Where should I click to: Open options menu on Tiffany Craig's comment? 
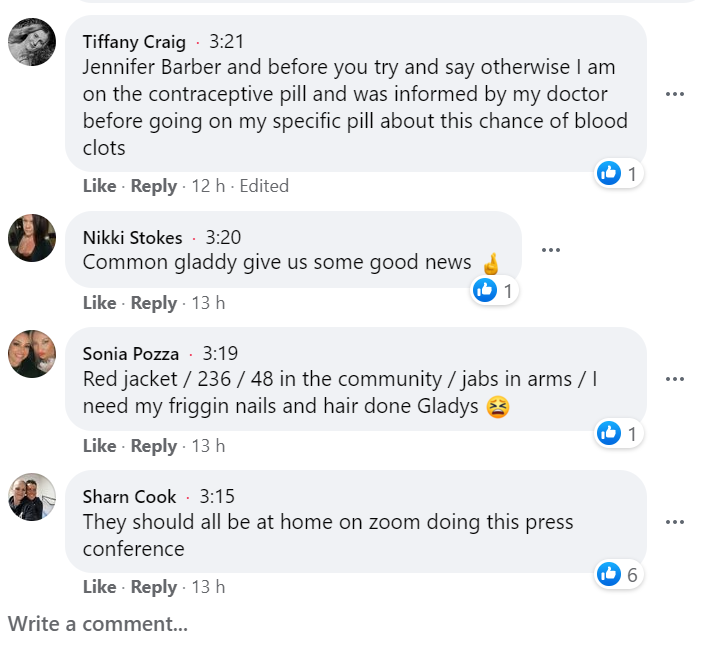pos(675,95)
